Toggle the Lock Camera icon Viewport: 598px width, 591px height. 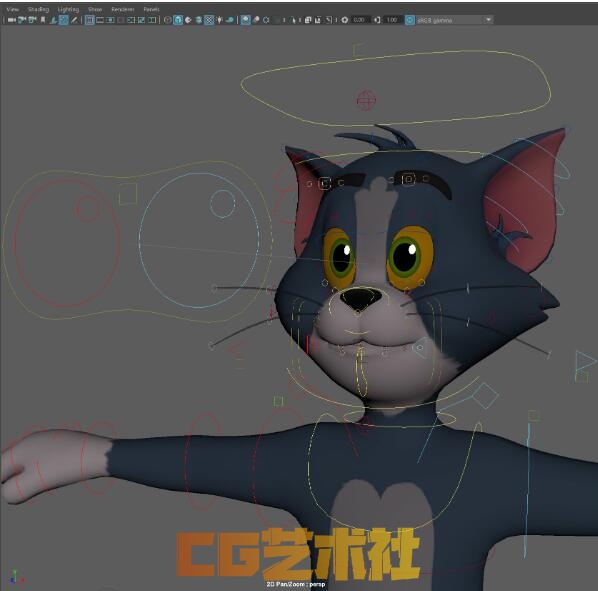[22, 20]
